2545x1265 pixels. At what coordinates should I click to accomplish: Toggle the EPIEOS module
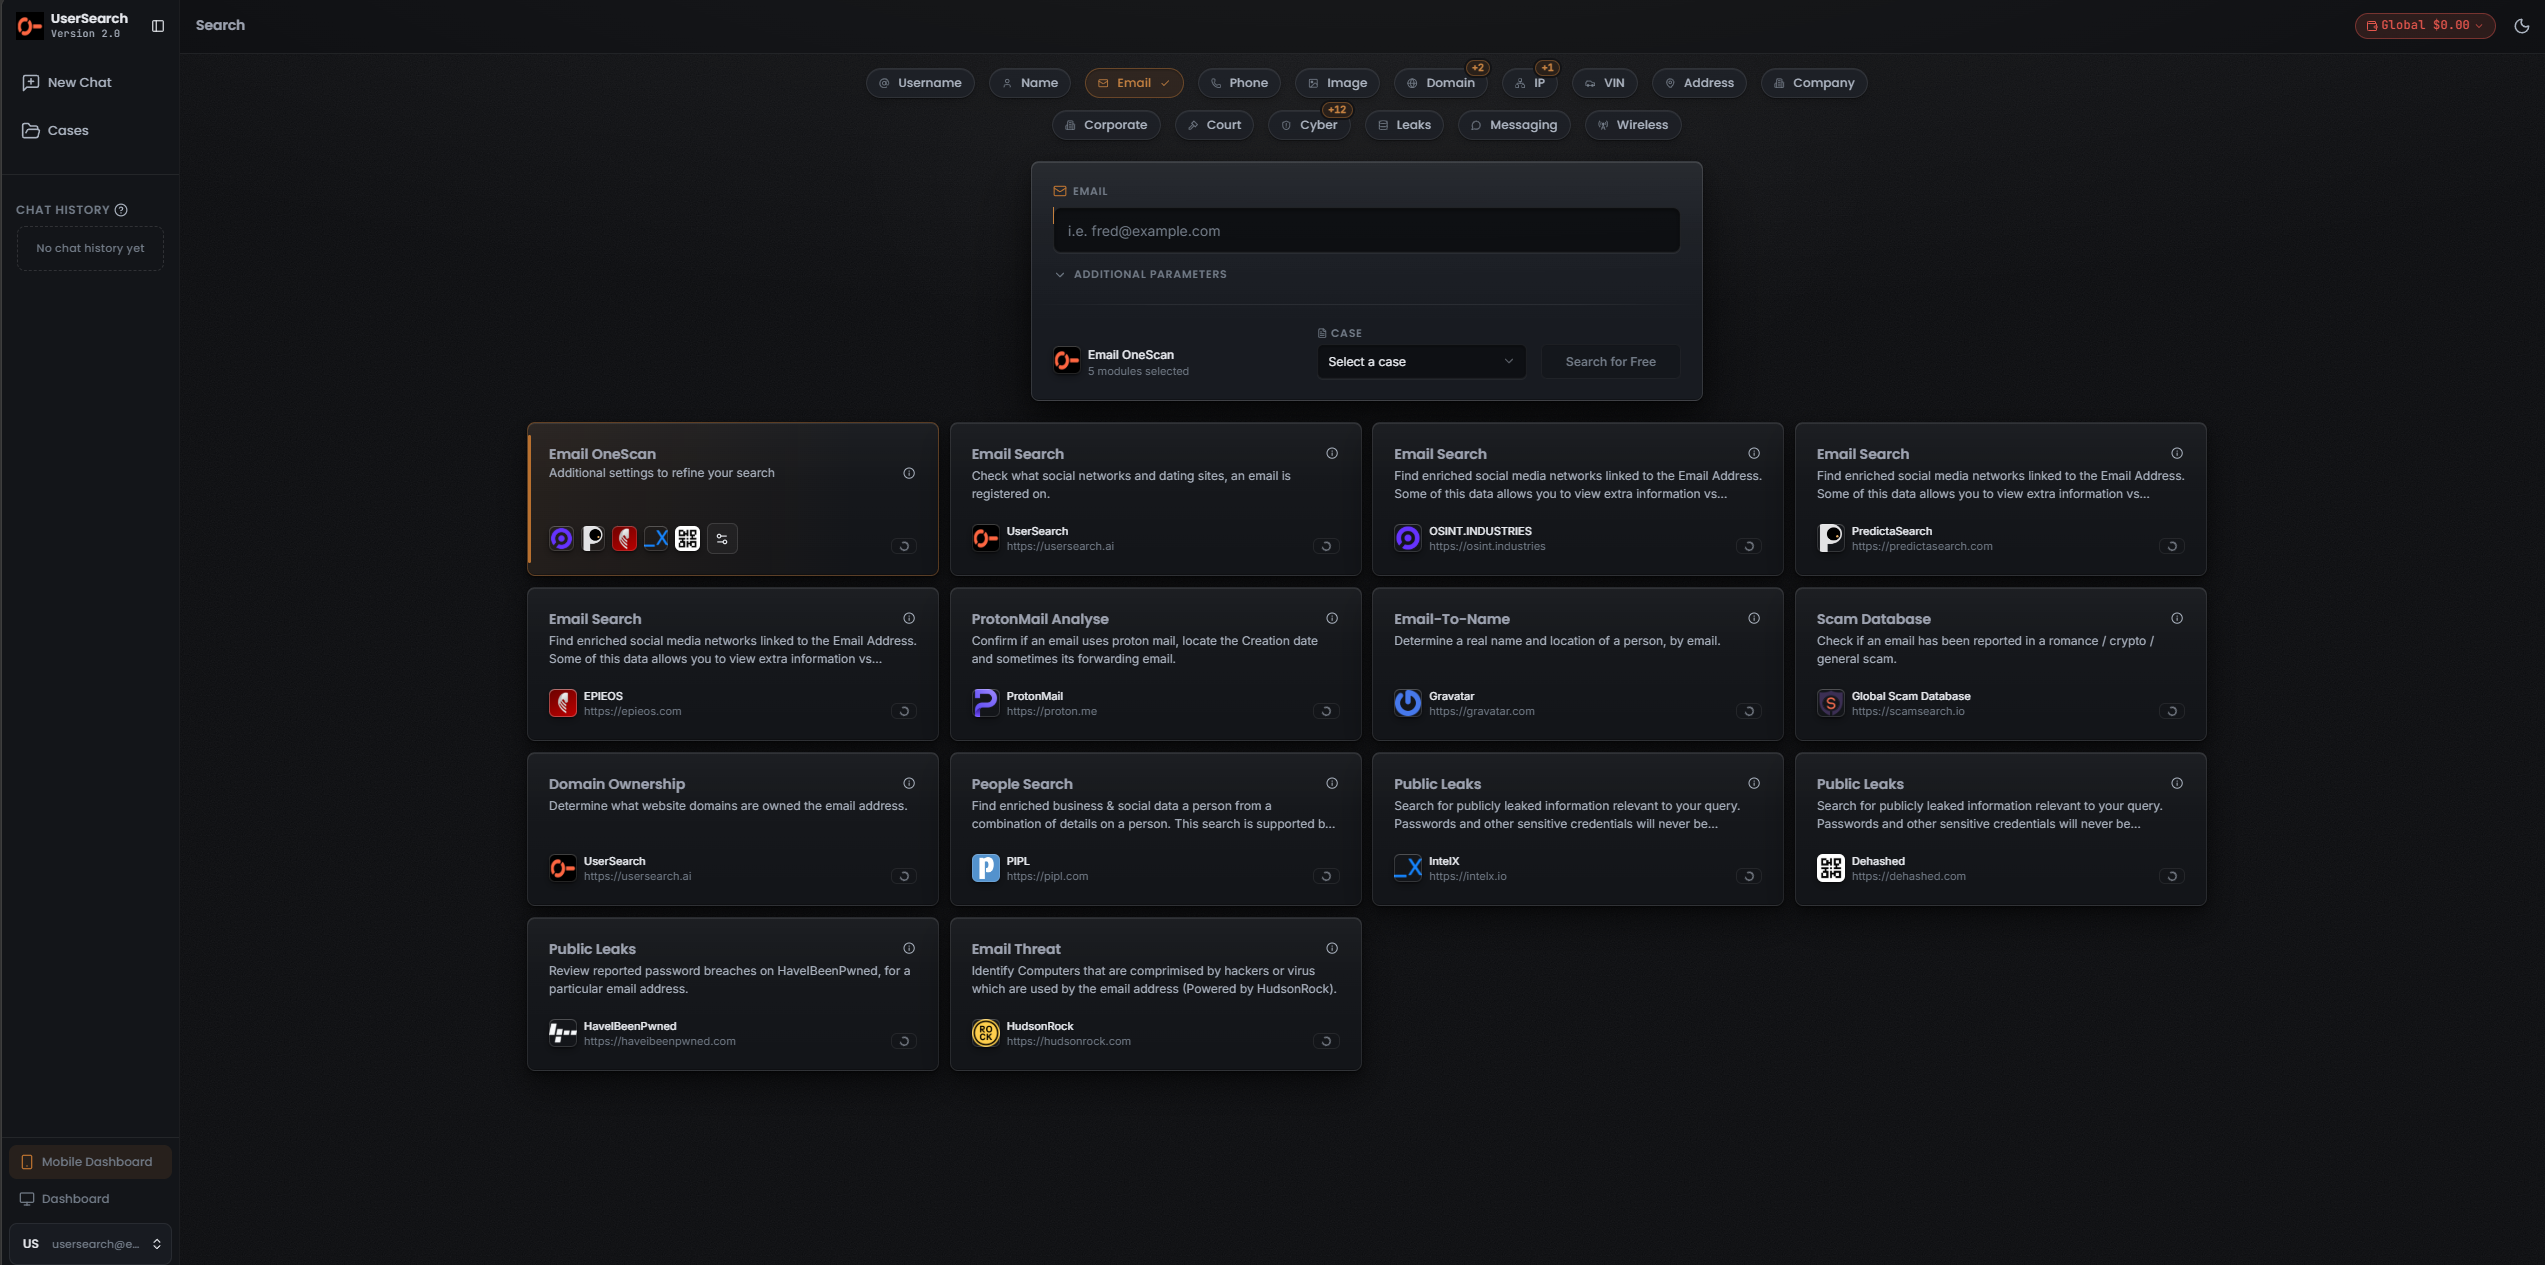click(x=903, y=711)
